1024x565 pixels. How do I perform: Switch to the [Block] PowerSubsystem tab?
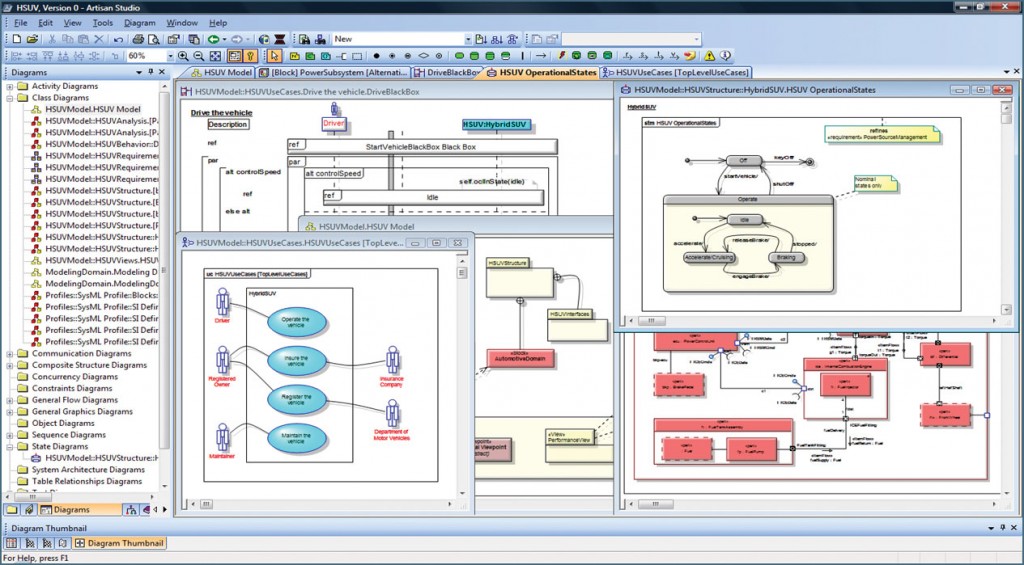click(334, 73)
